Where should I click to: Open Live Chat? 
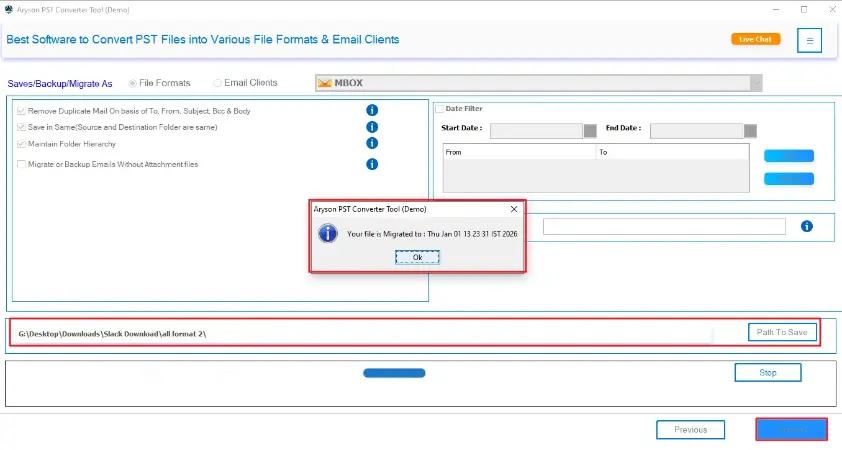tap(756, 39)
